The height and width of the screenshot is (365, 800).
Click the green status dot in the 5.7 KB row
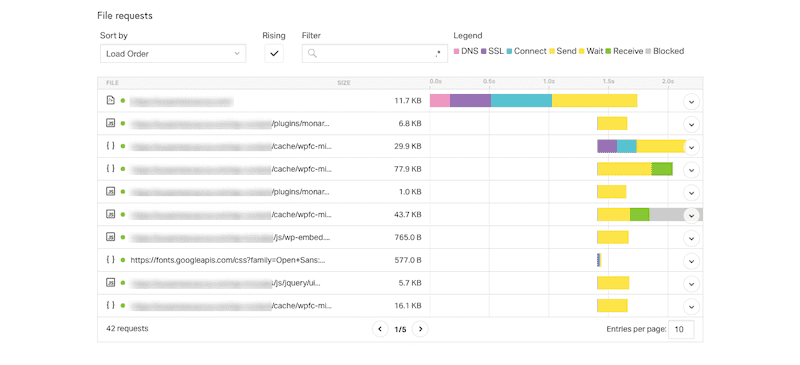(123, 283)
